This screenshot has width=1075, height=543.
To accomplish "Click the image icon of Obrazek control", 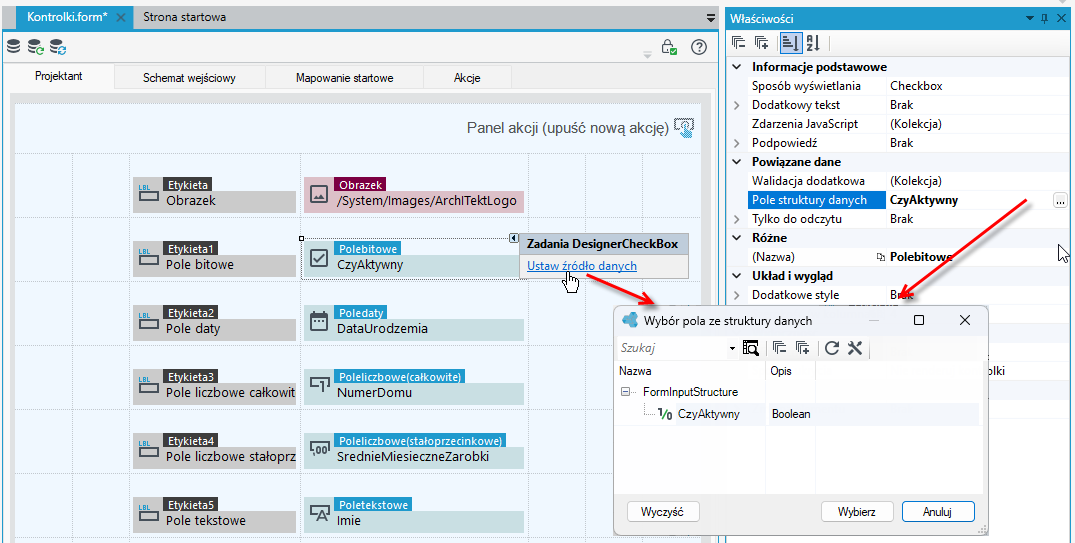I will 319,194.
